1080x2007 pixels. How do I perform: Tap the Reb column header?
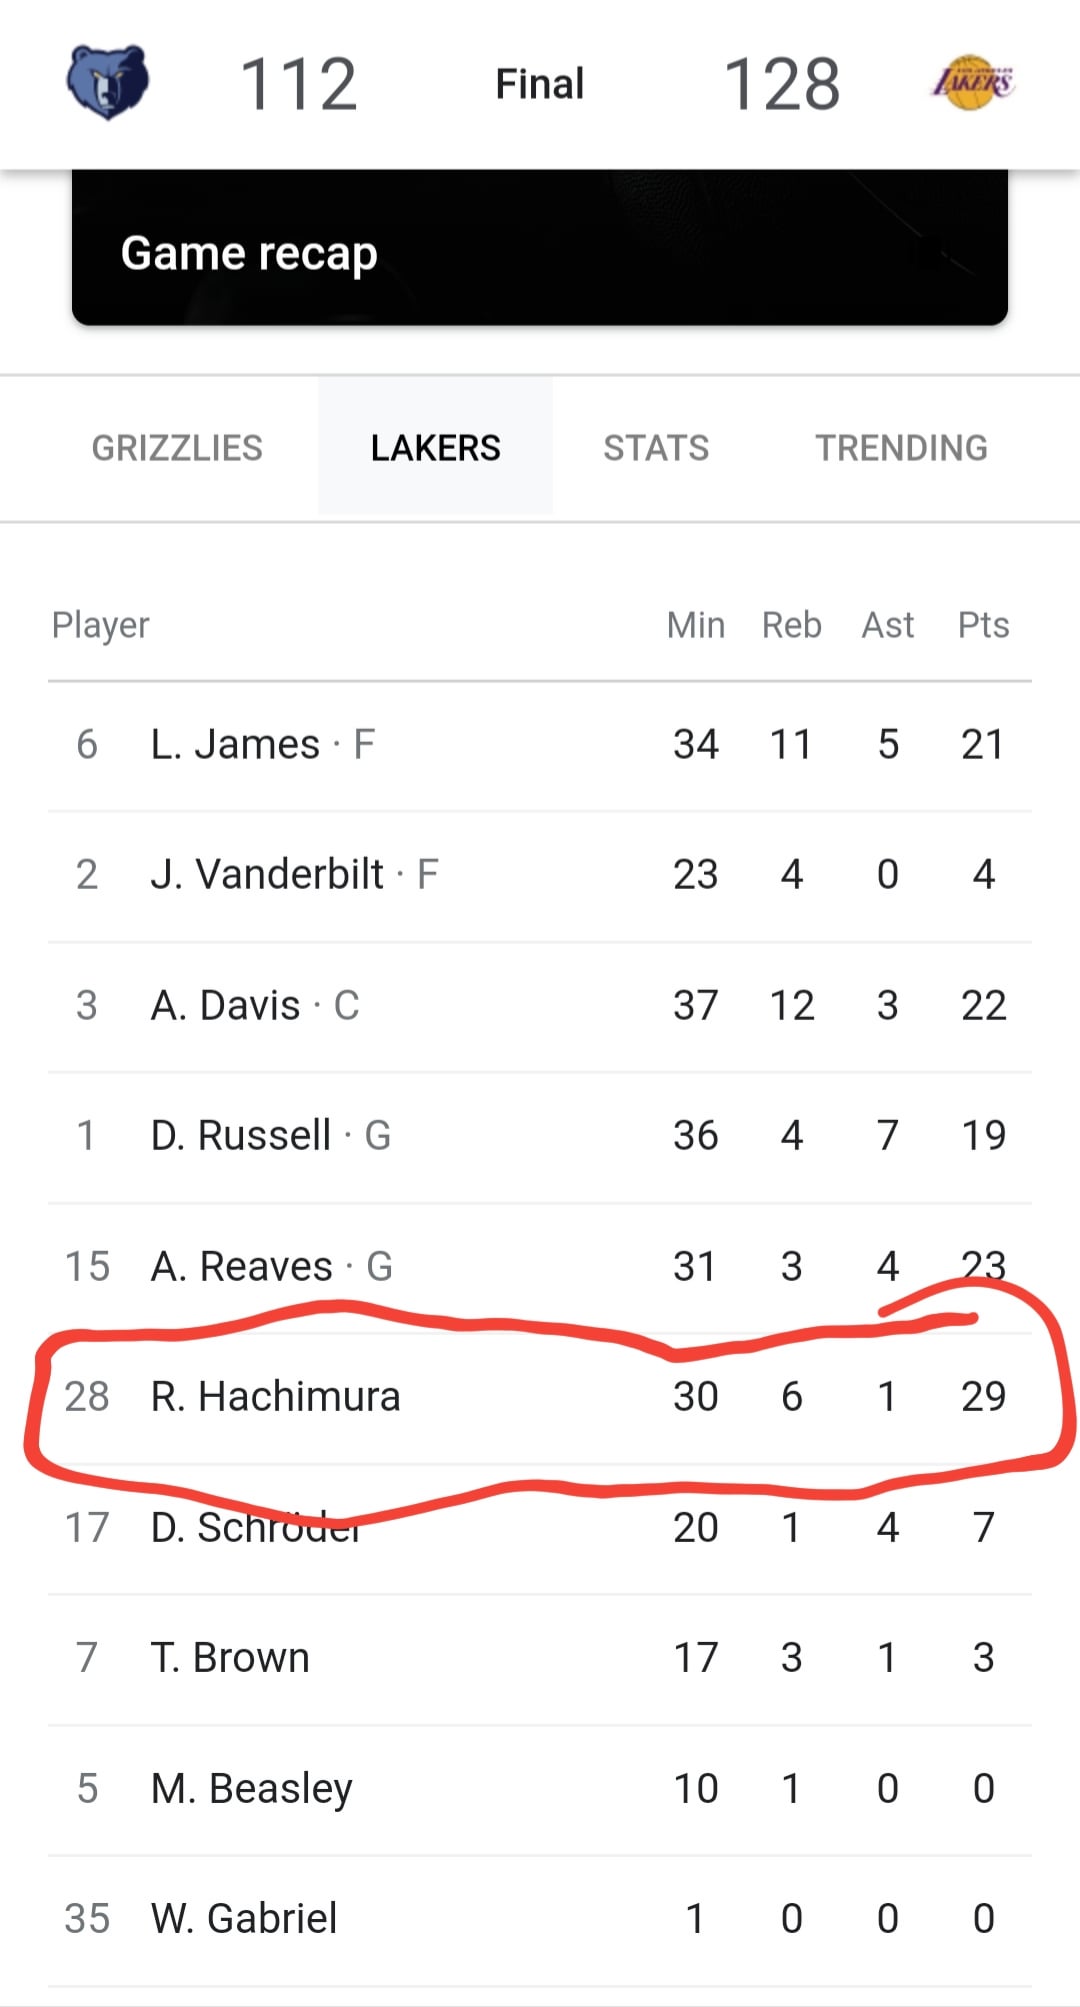point(791,625)
